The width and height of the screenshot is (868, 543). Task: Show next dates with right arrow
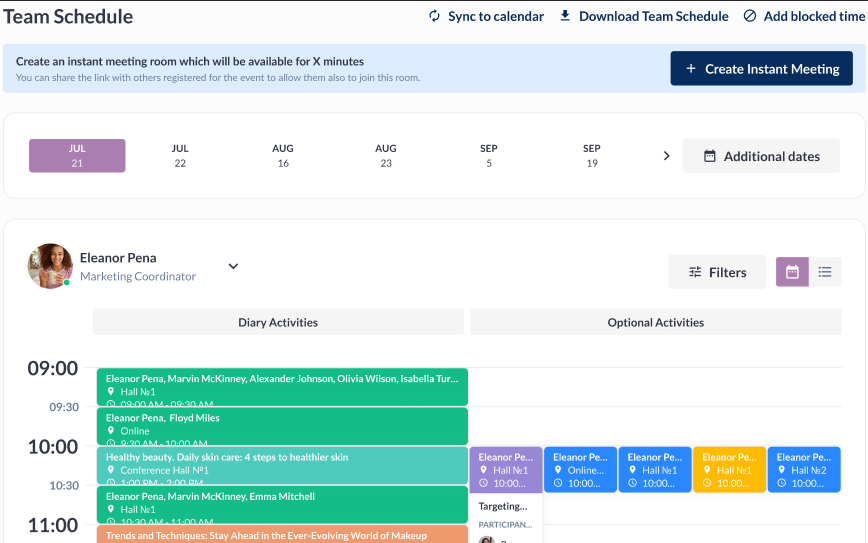click(667, 156)
